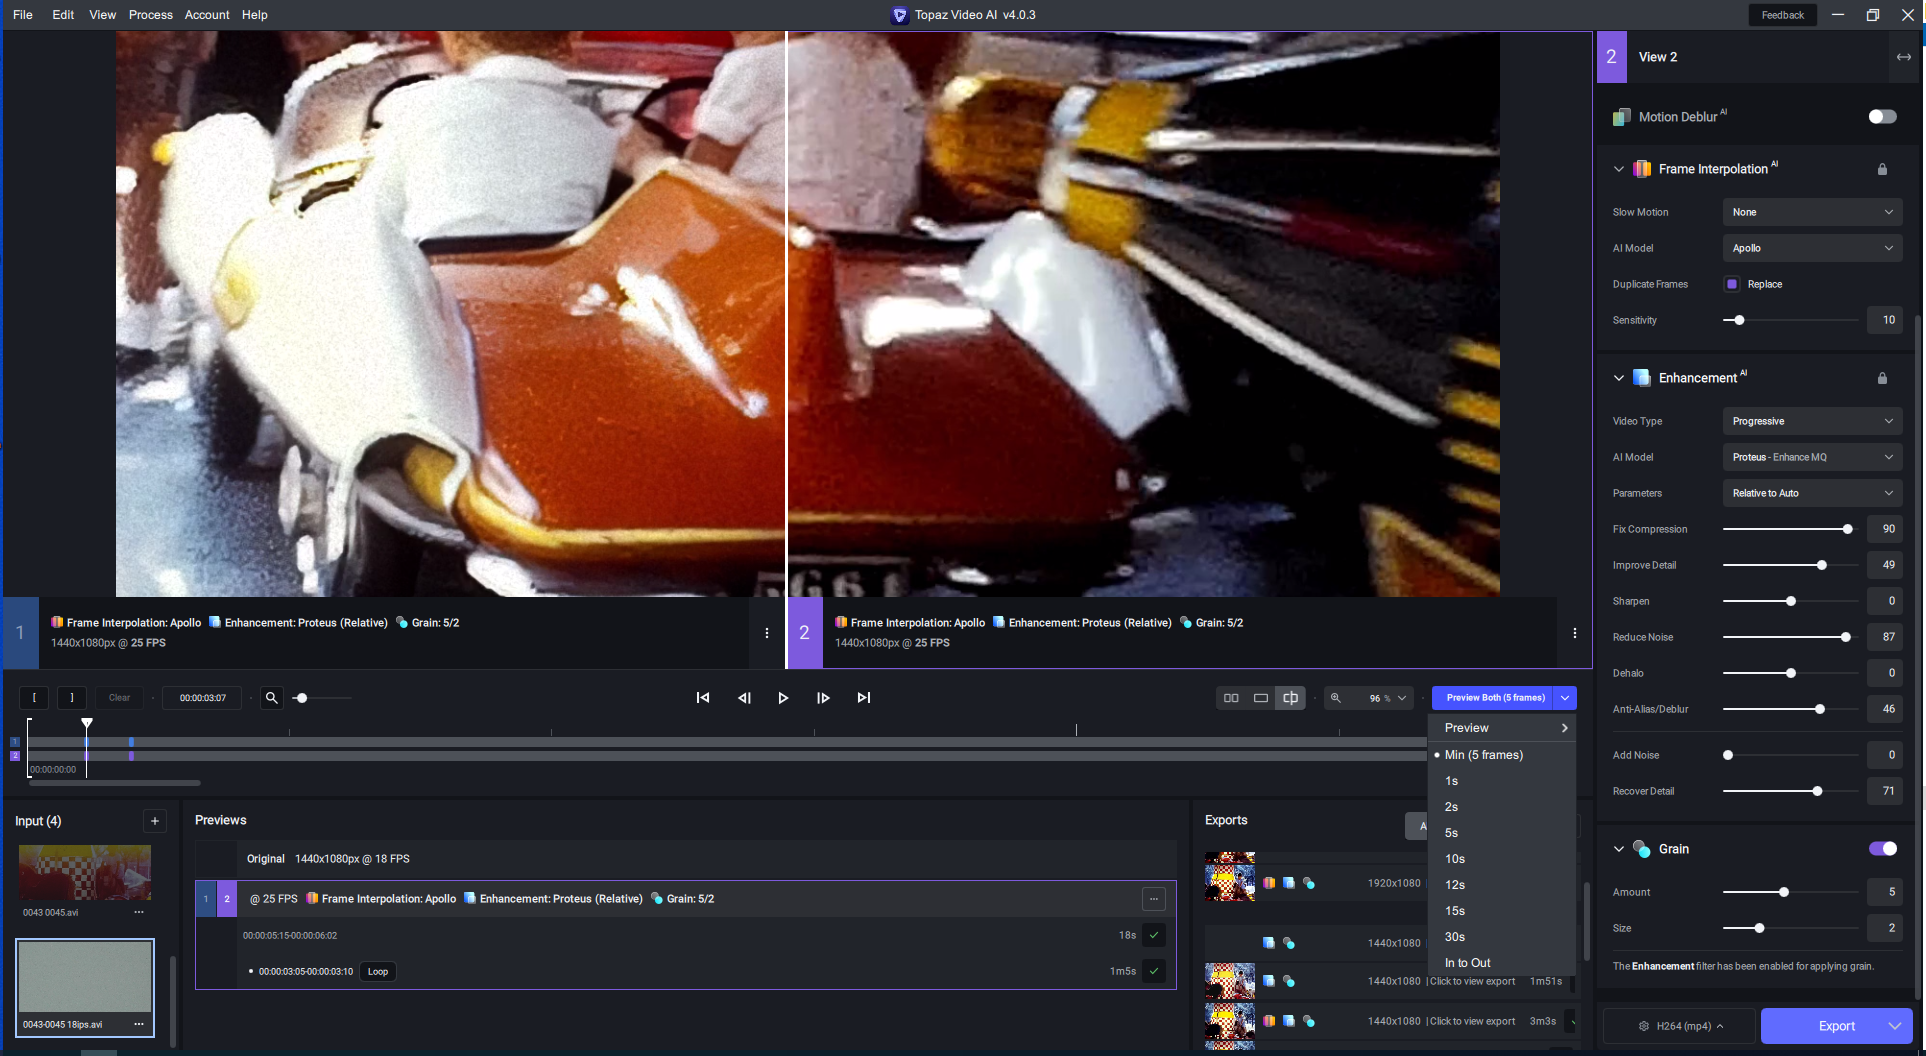Play the video preview
This screenshot has height=1056, width=1926.
pos(783,698)
